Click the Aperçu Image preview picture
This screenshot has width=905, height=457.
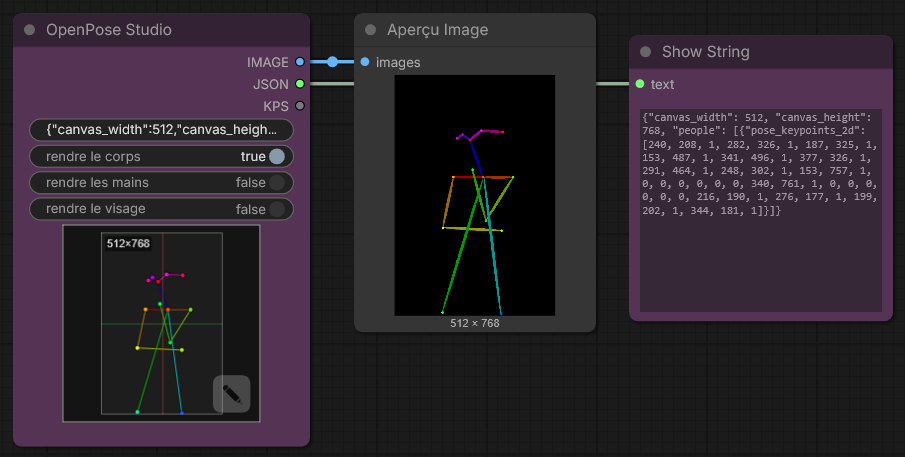pyautogui.click(x=474, y=195)
